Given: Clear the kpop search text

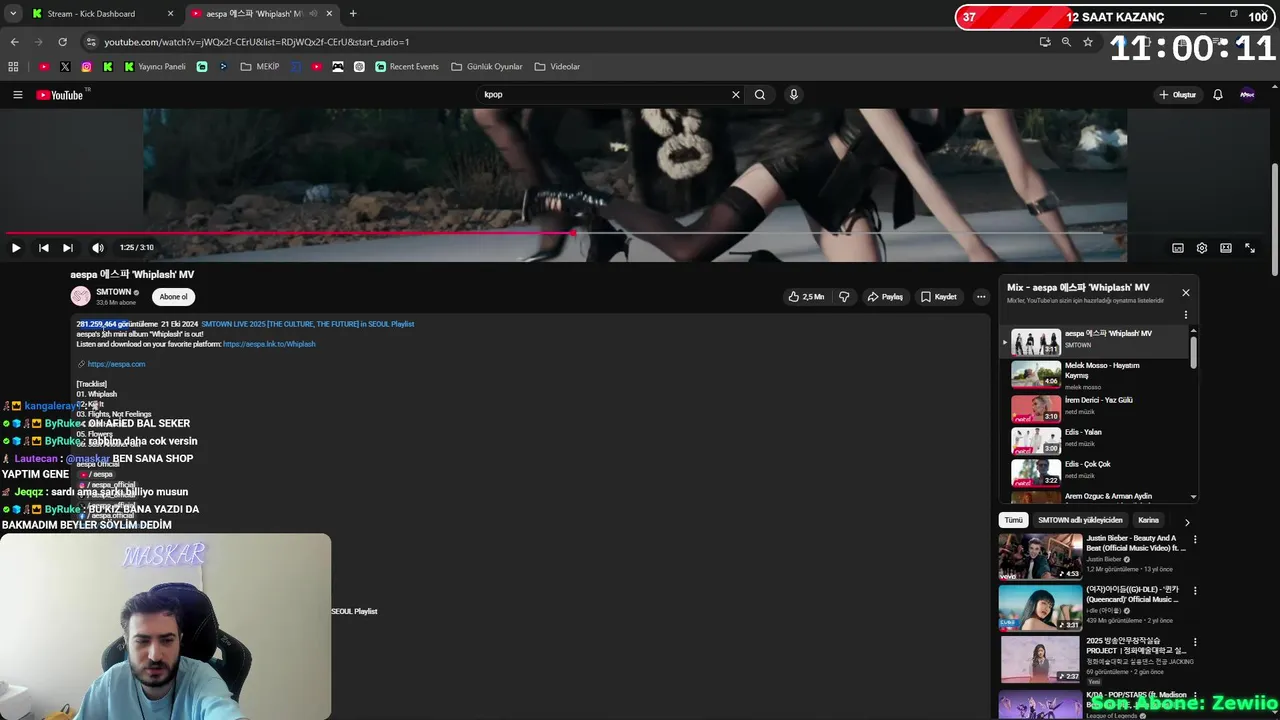Looking at the screenshot, I should pyautogui.click(x=736, y=95).
